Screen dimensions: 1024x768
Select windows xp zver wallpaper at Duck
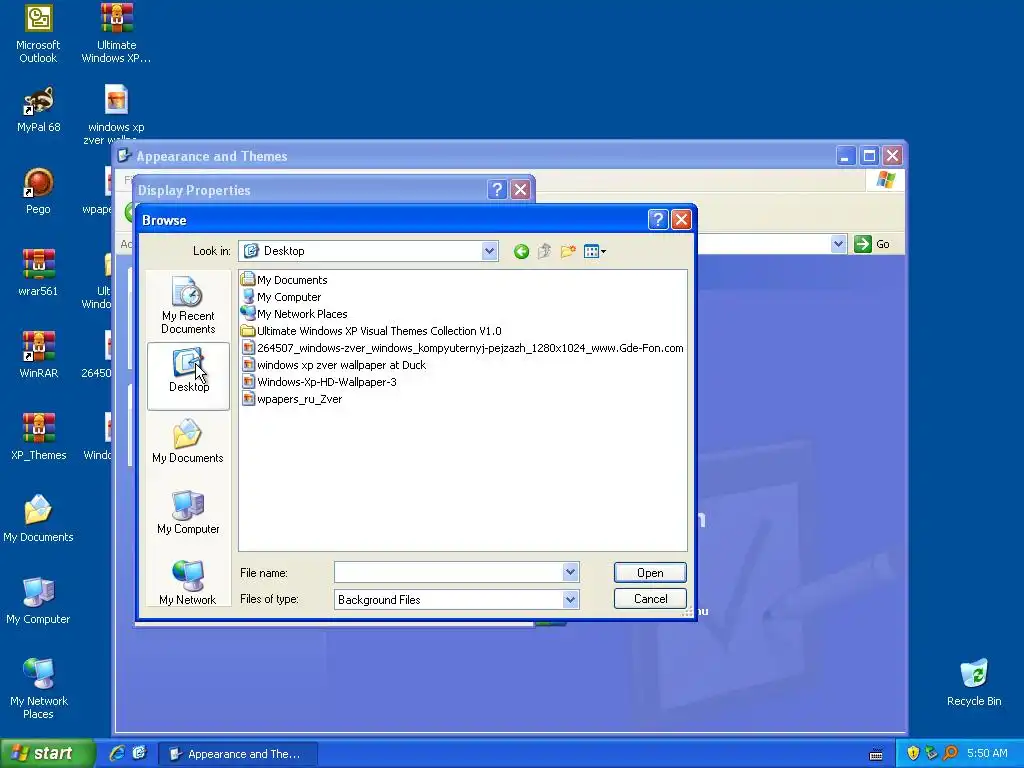334,365
